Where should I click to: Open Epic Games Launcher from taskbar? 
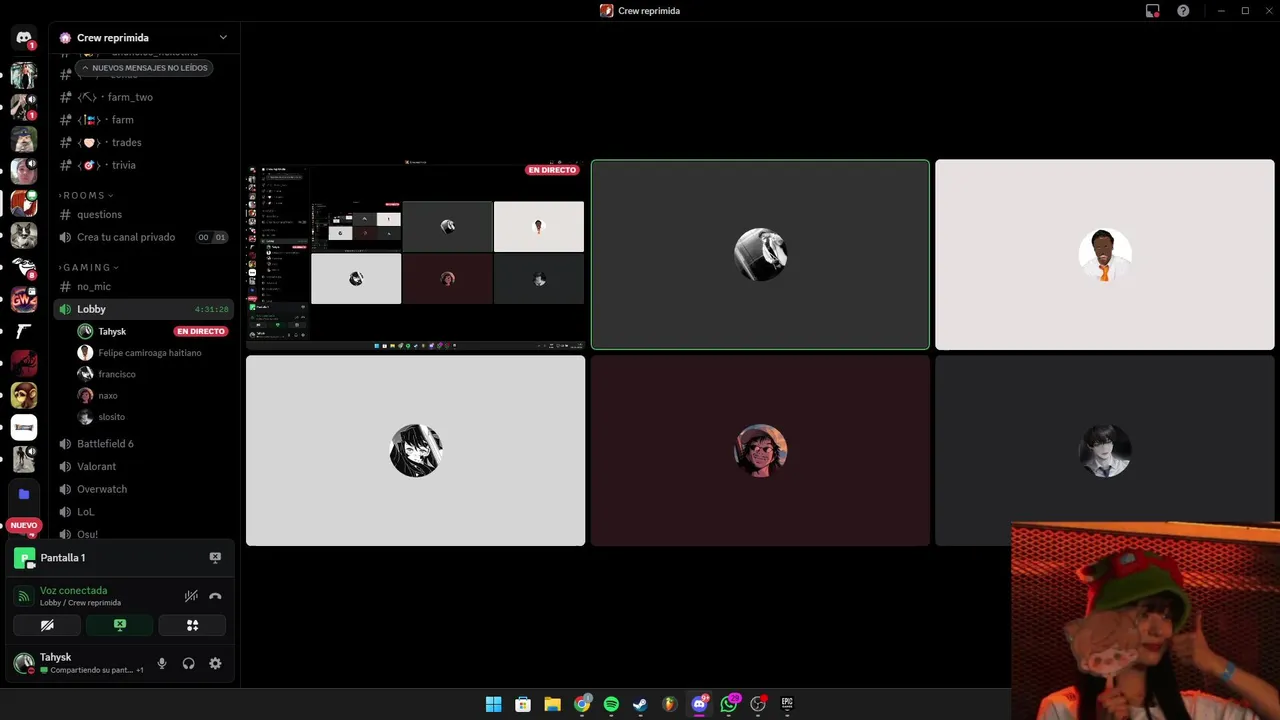(787, 704)
